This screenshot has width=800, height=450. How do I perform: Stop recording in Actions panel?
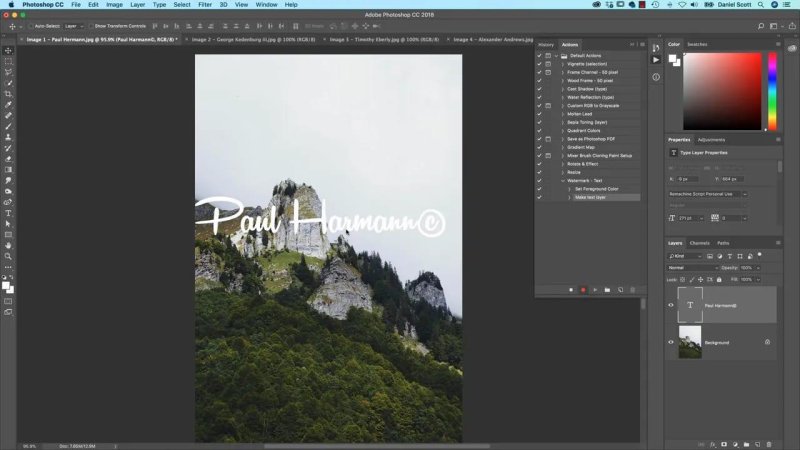click(571, 290)
